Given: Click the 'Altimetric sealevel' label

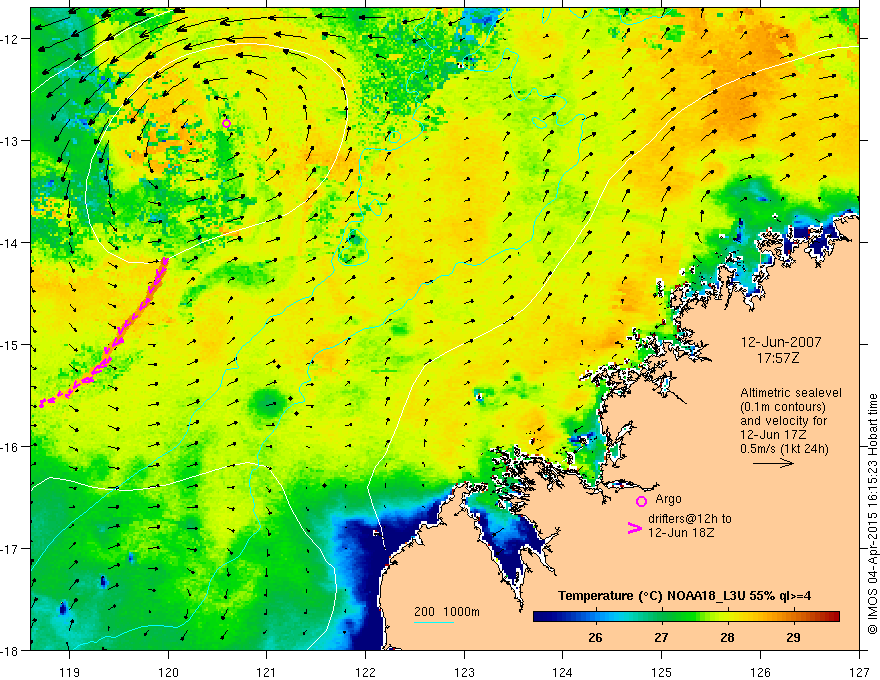Looking at the screenshot, I should (791, 393).
